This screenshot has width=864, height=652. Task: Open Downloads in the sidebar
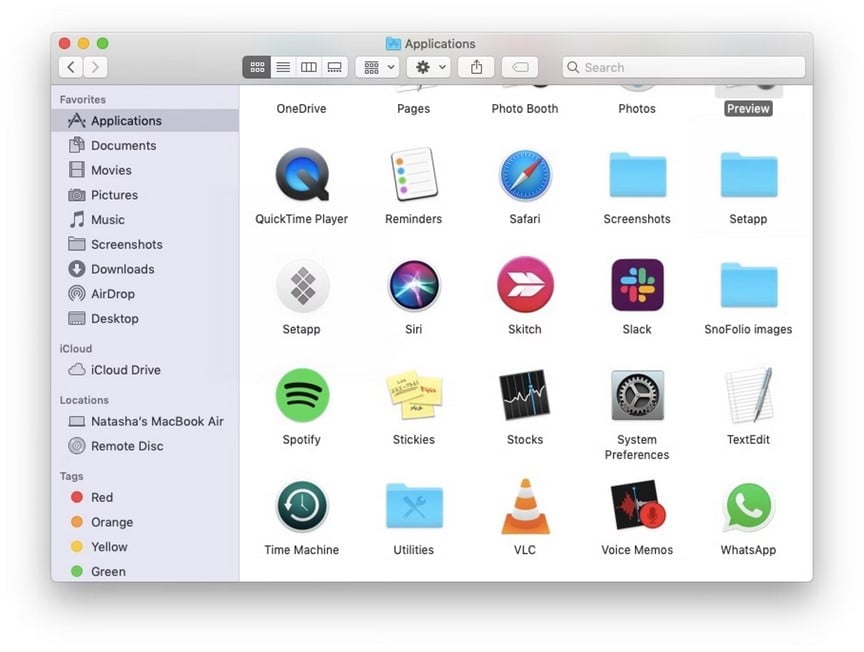[x=122, y=269]
